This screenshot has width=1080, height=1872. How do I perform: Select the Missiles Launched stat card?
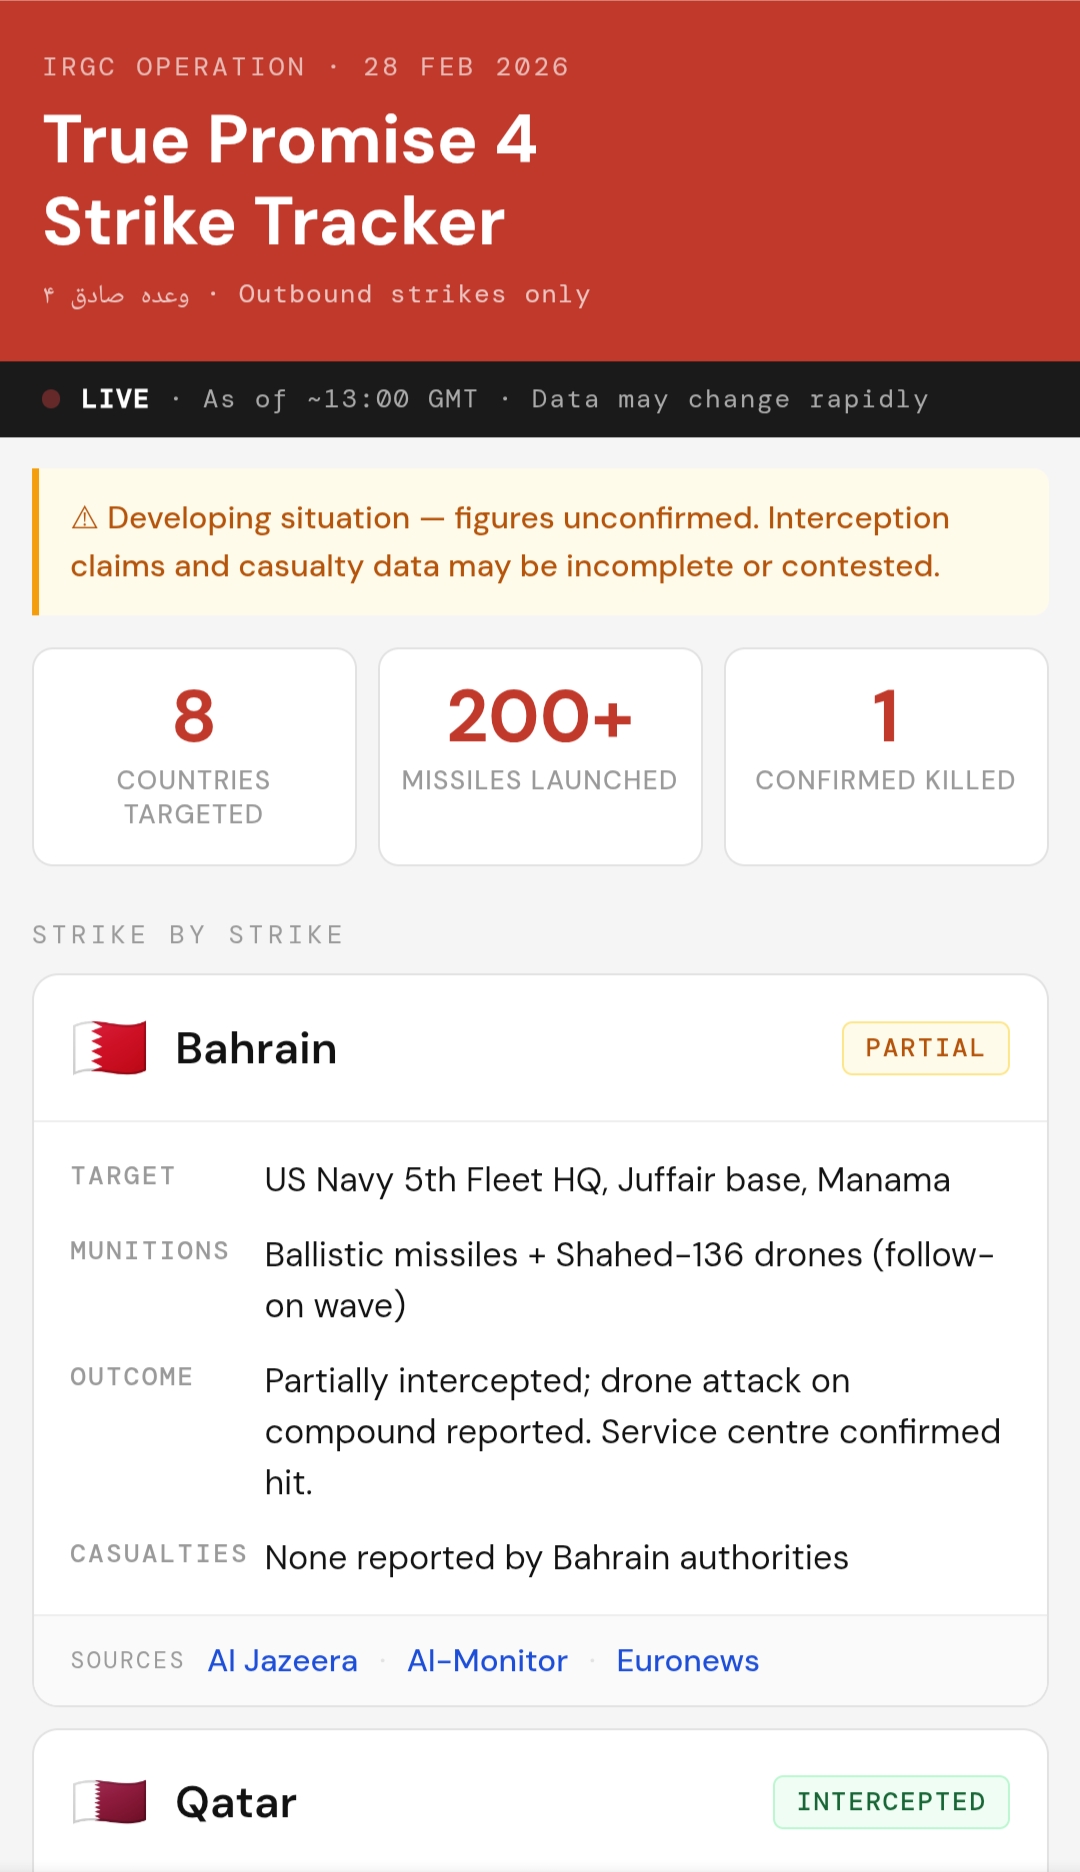coord(540,756)
